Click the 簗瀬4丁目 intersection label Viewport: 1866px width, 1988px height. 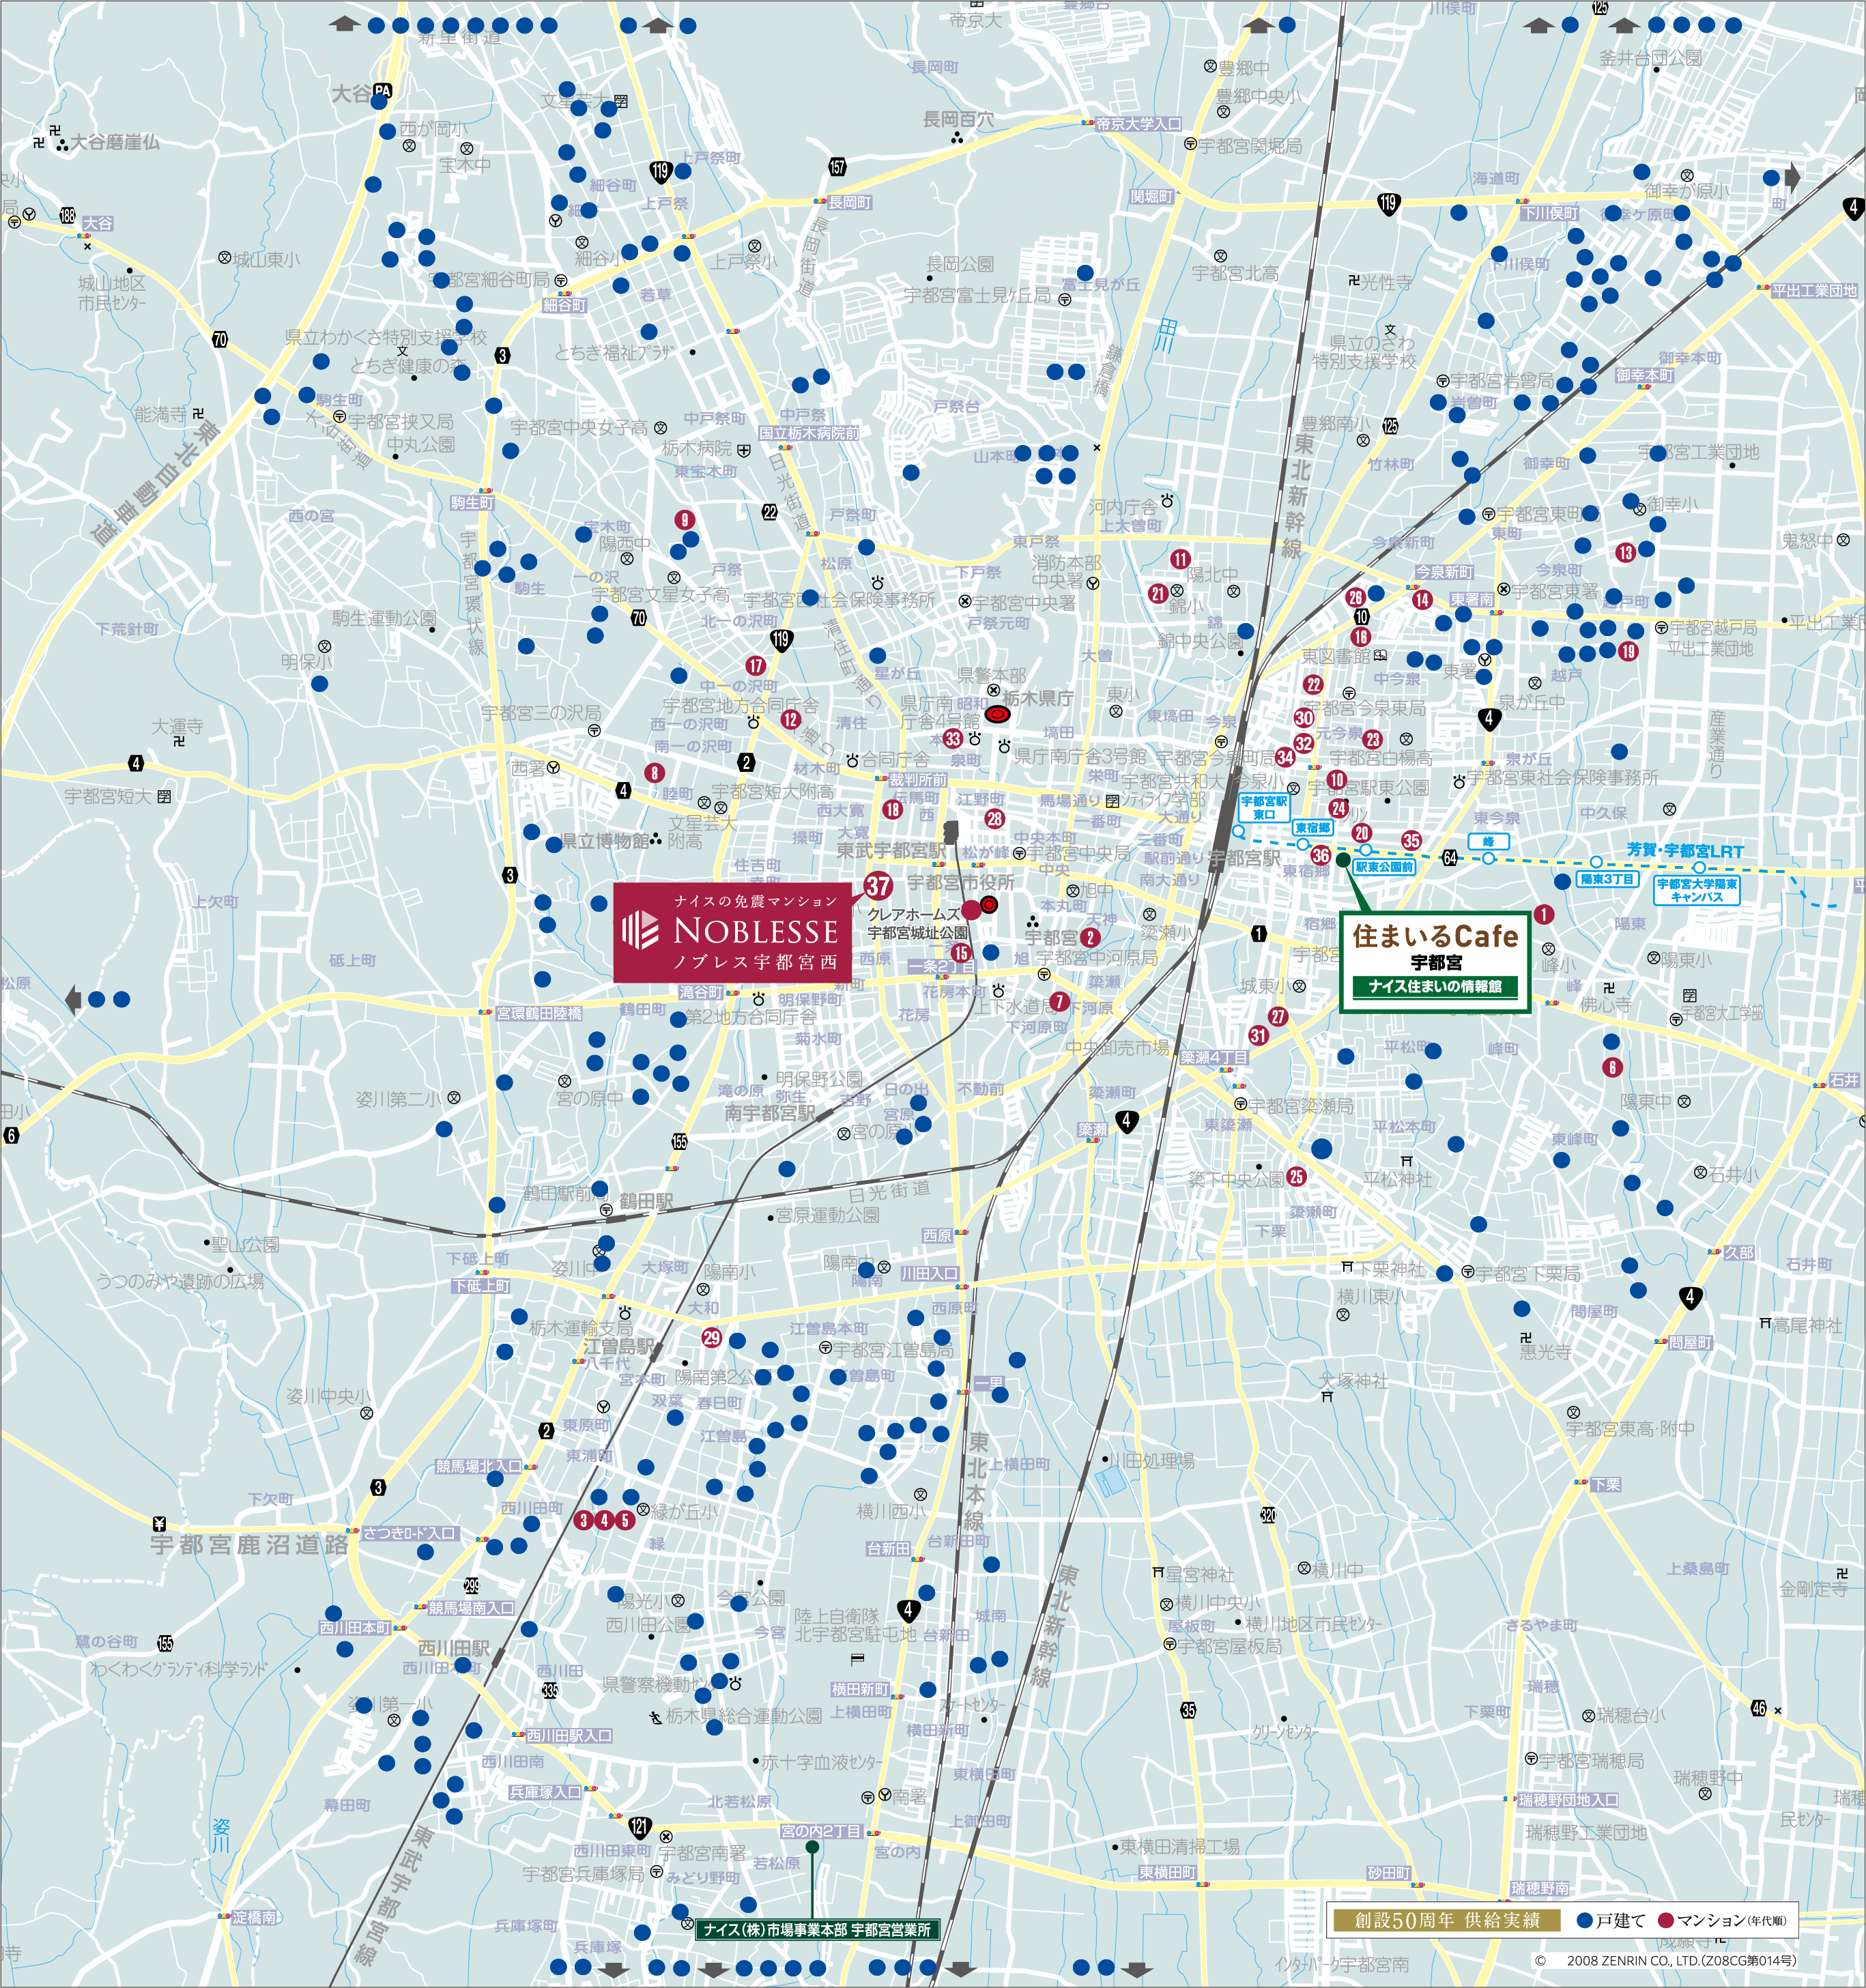(x=1214, y=1057)
